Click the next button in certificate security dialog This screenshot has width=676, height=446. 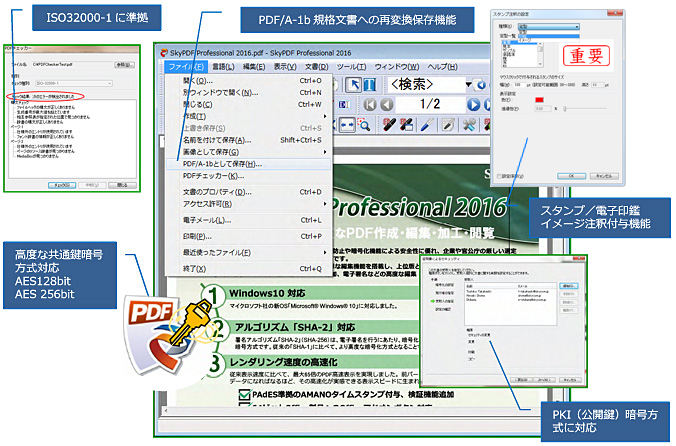point(544,380)
